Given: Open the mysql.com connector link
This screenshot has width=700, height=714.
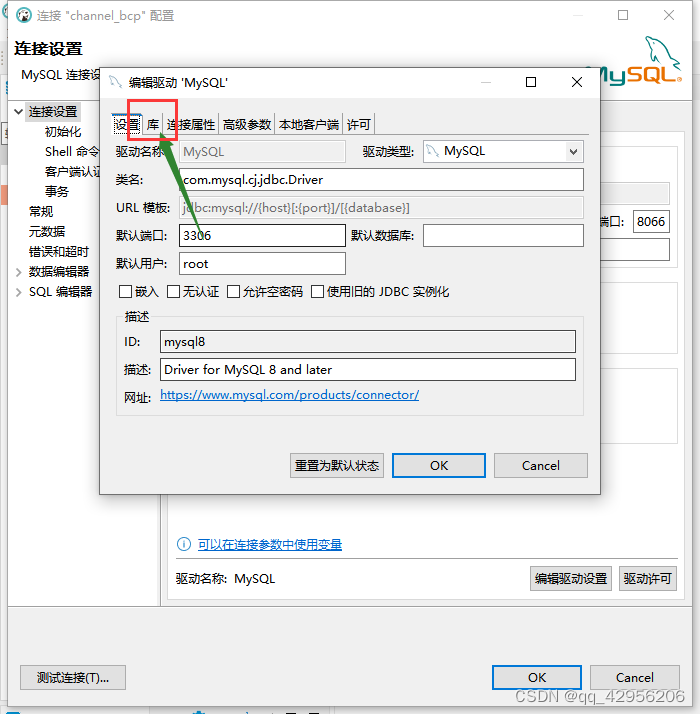Looking at the screenshot, I should 289,395.
